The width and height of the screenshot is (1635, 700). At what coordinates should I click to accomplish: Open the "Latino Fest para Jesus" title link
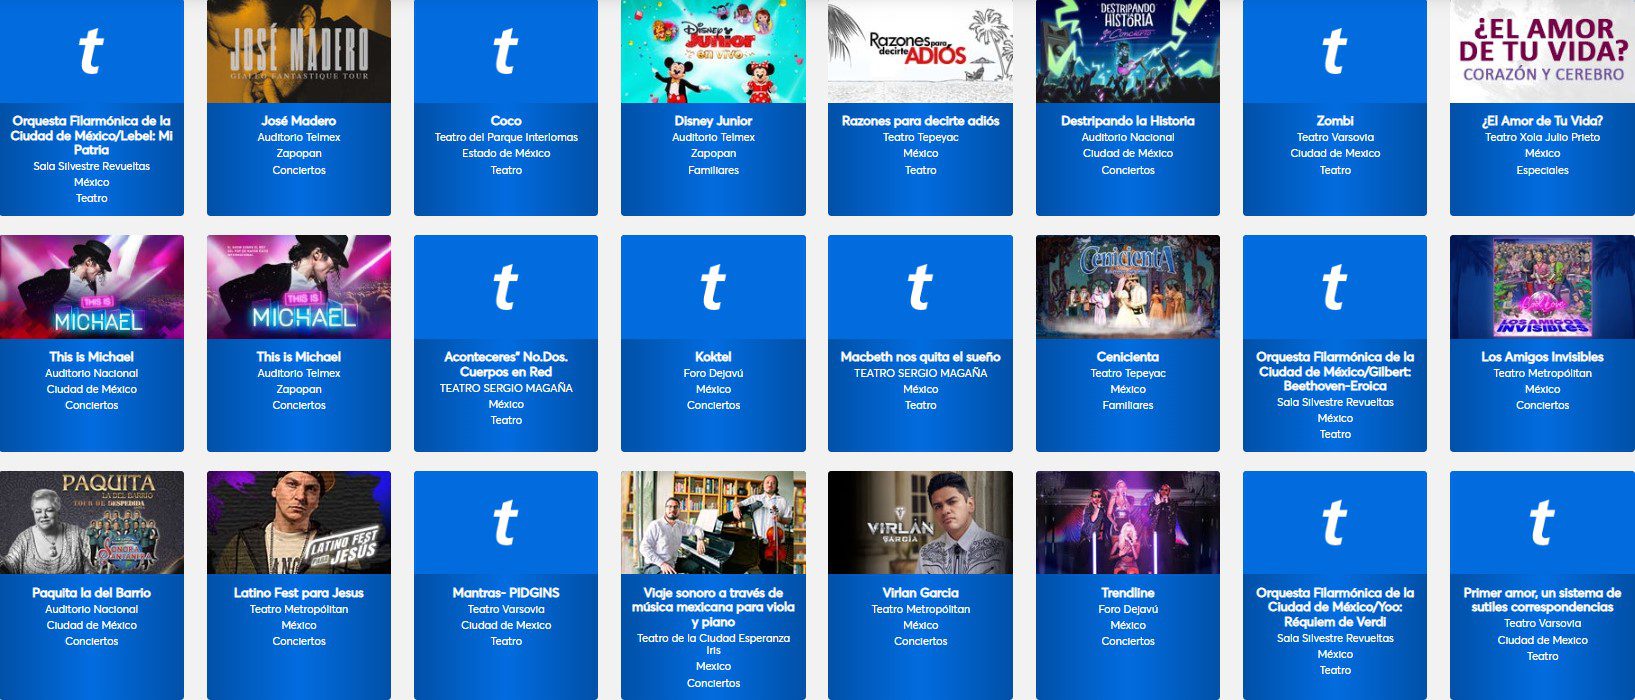pyautogui.click(x=299, y=593)
